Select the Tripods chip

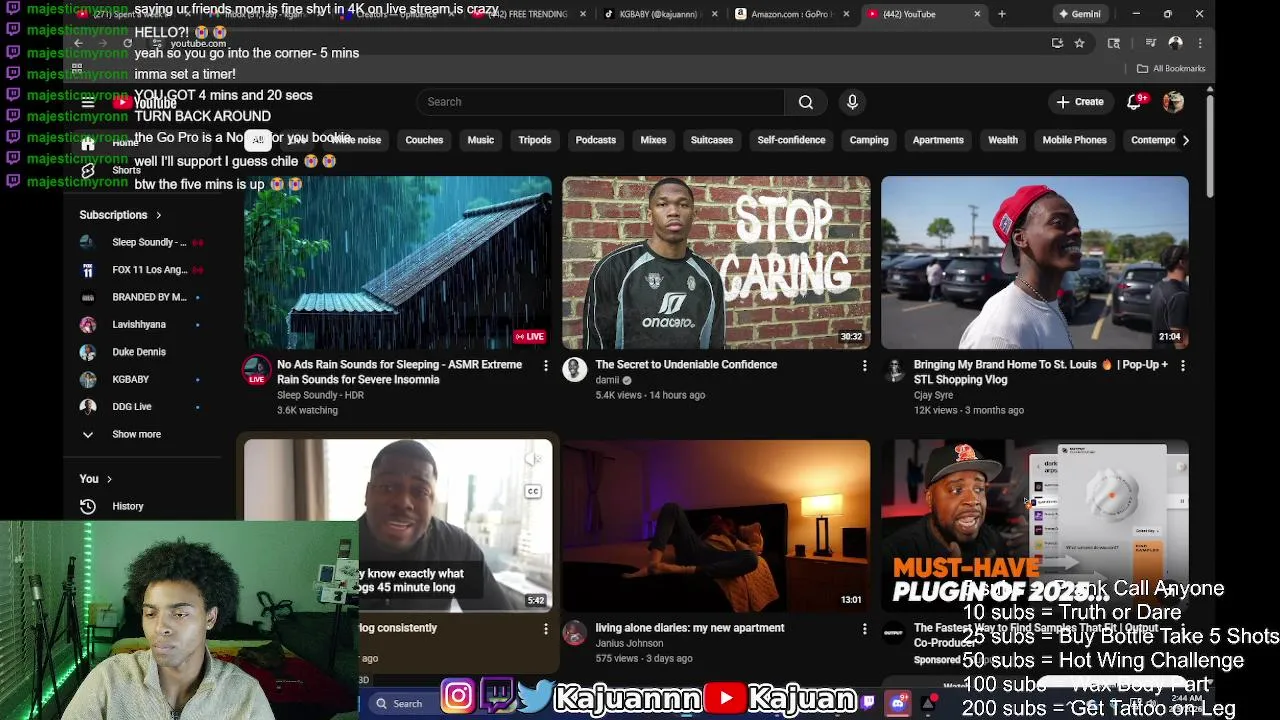pyautogui.click(x=535, y=140)
